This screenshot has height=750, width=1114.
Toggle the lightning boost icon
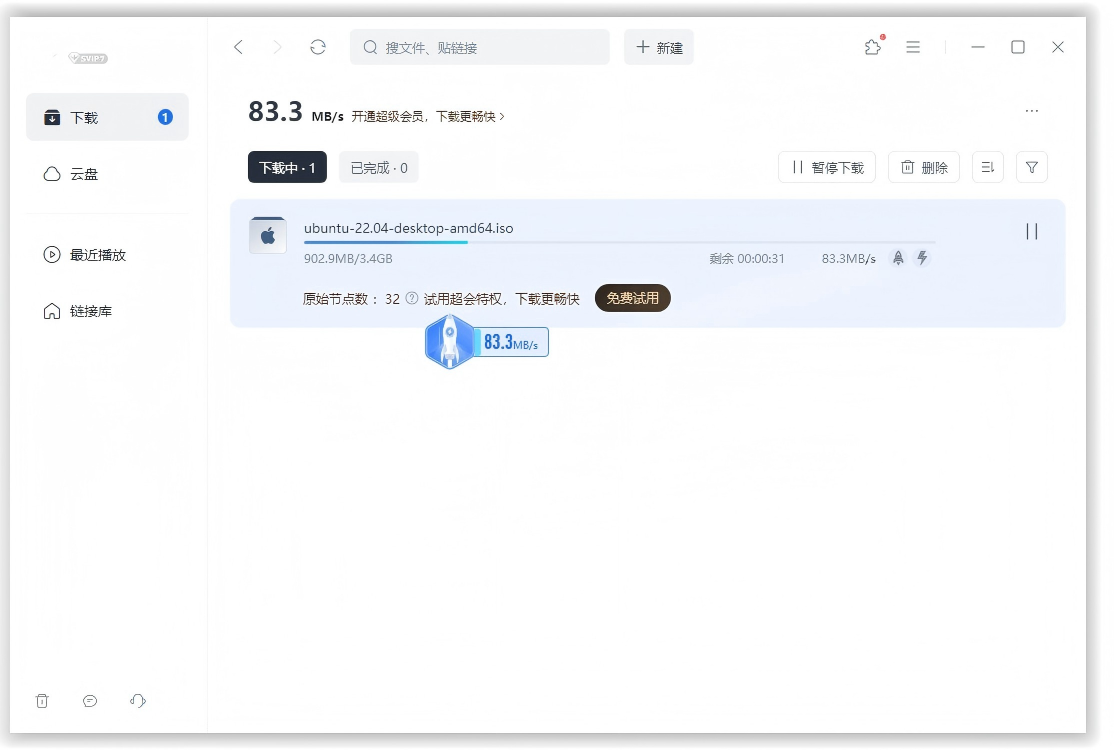(922, 258)
